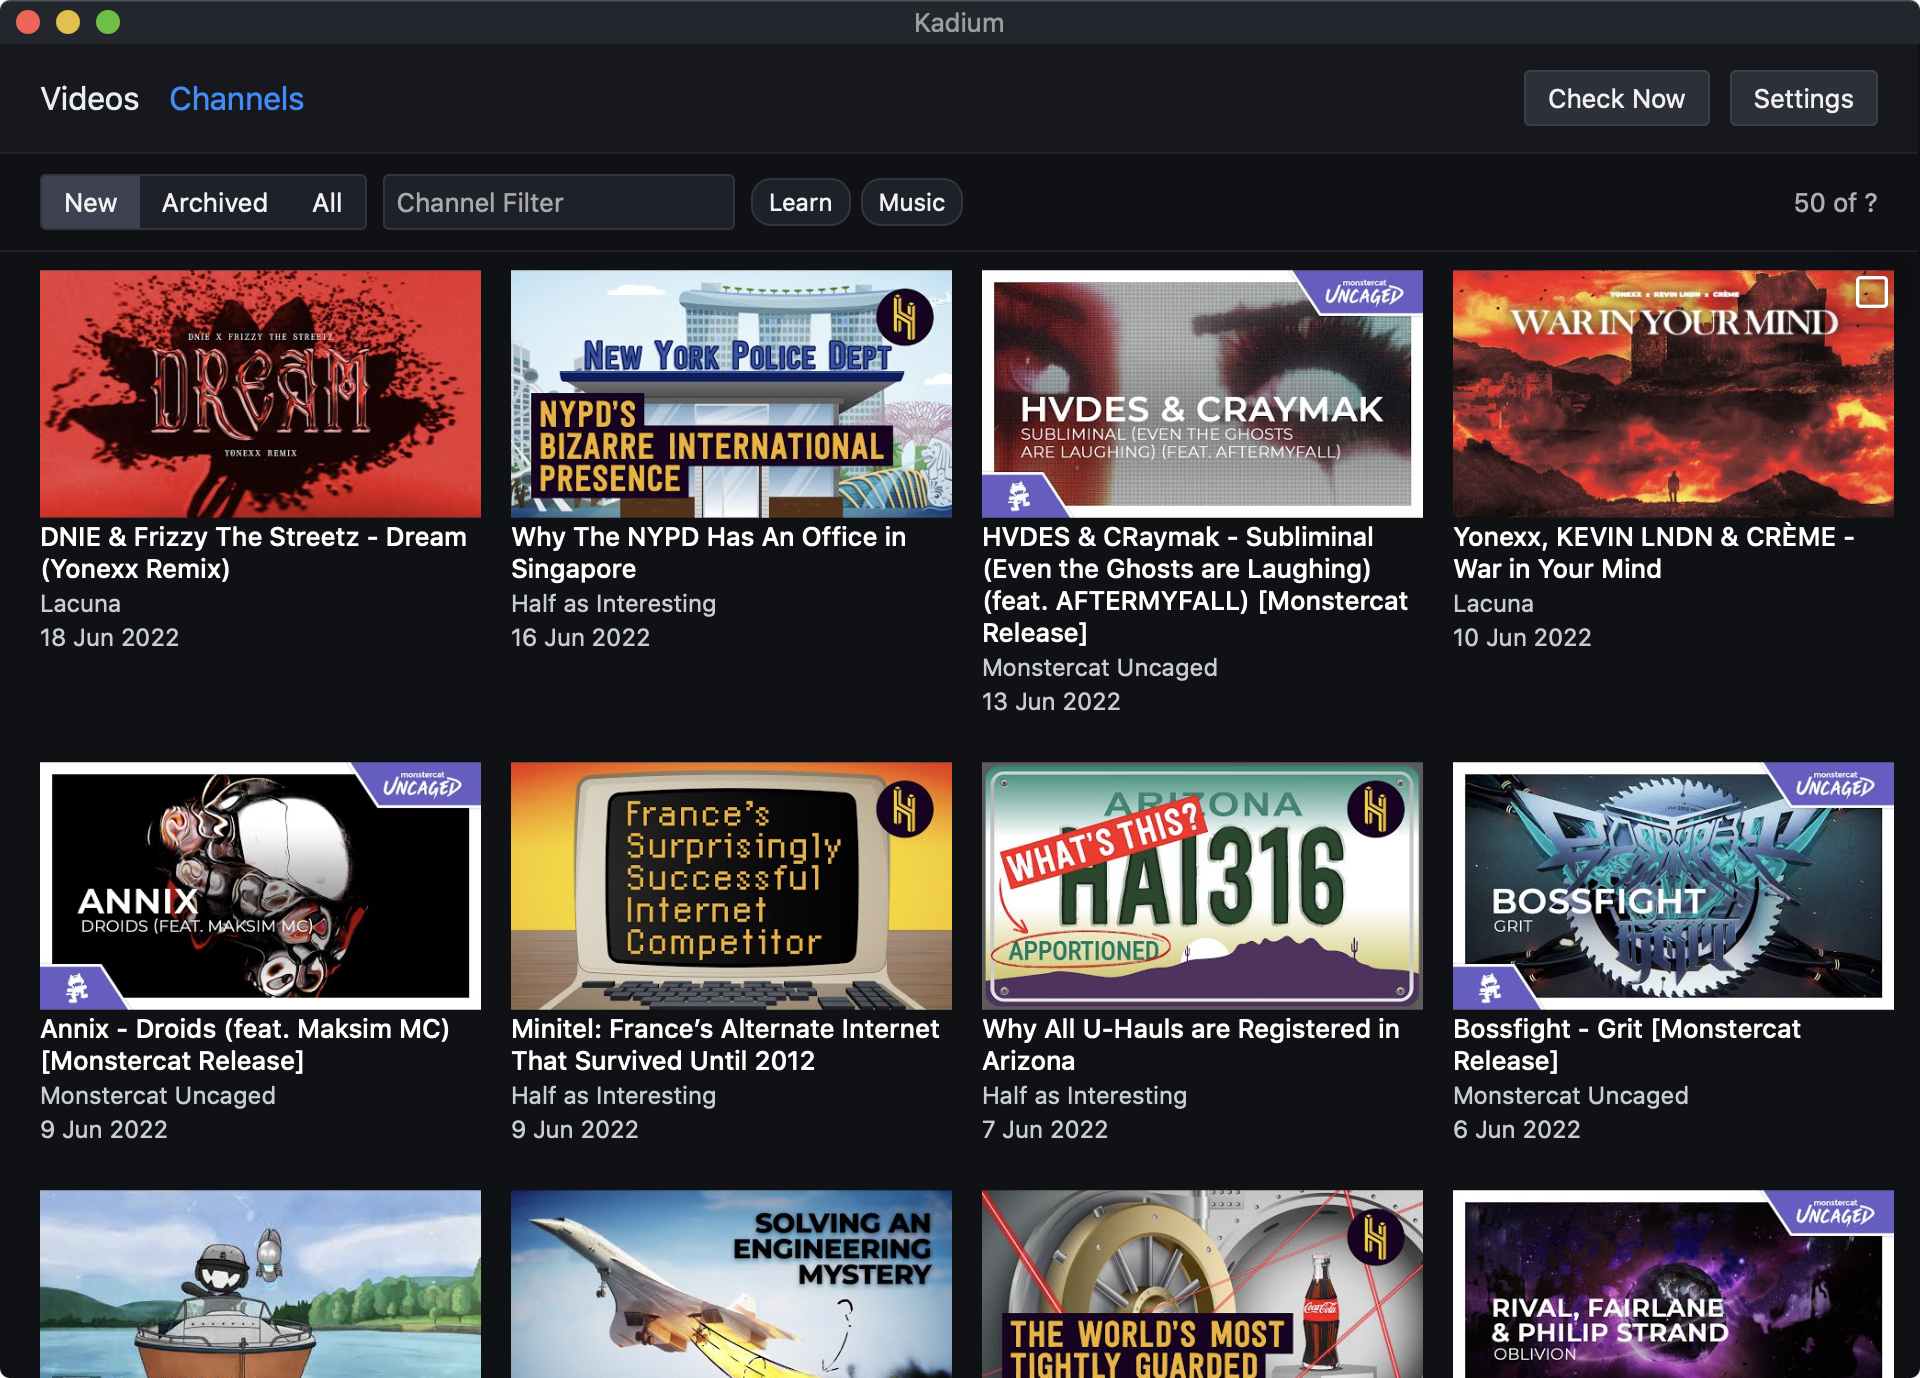The width and height of the screenshot is (1920, 1378).
Task: Open the DNIE Dream Yonexx Remix thumbnail
Action: pyautogui.click(x=260, y=393)
